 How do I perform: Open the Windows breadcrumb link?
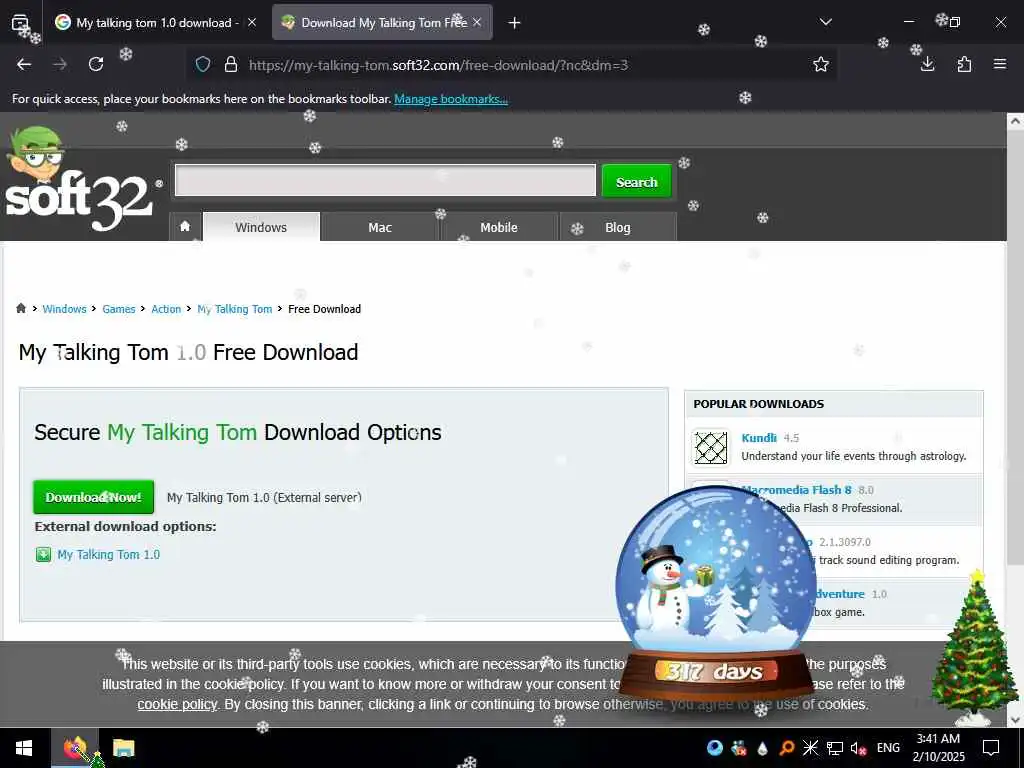coord(65,309)
